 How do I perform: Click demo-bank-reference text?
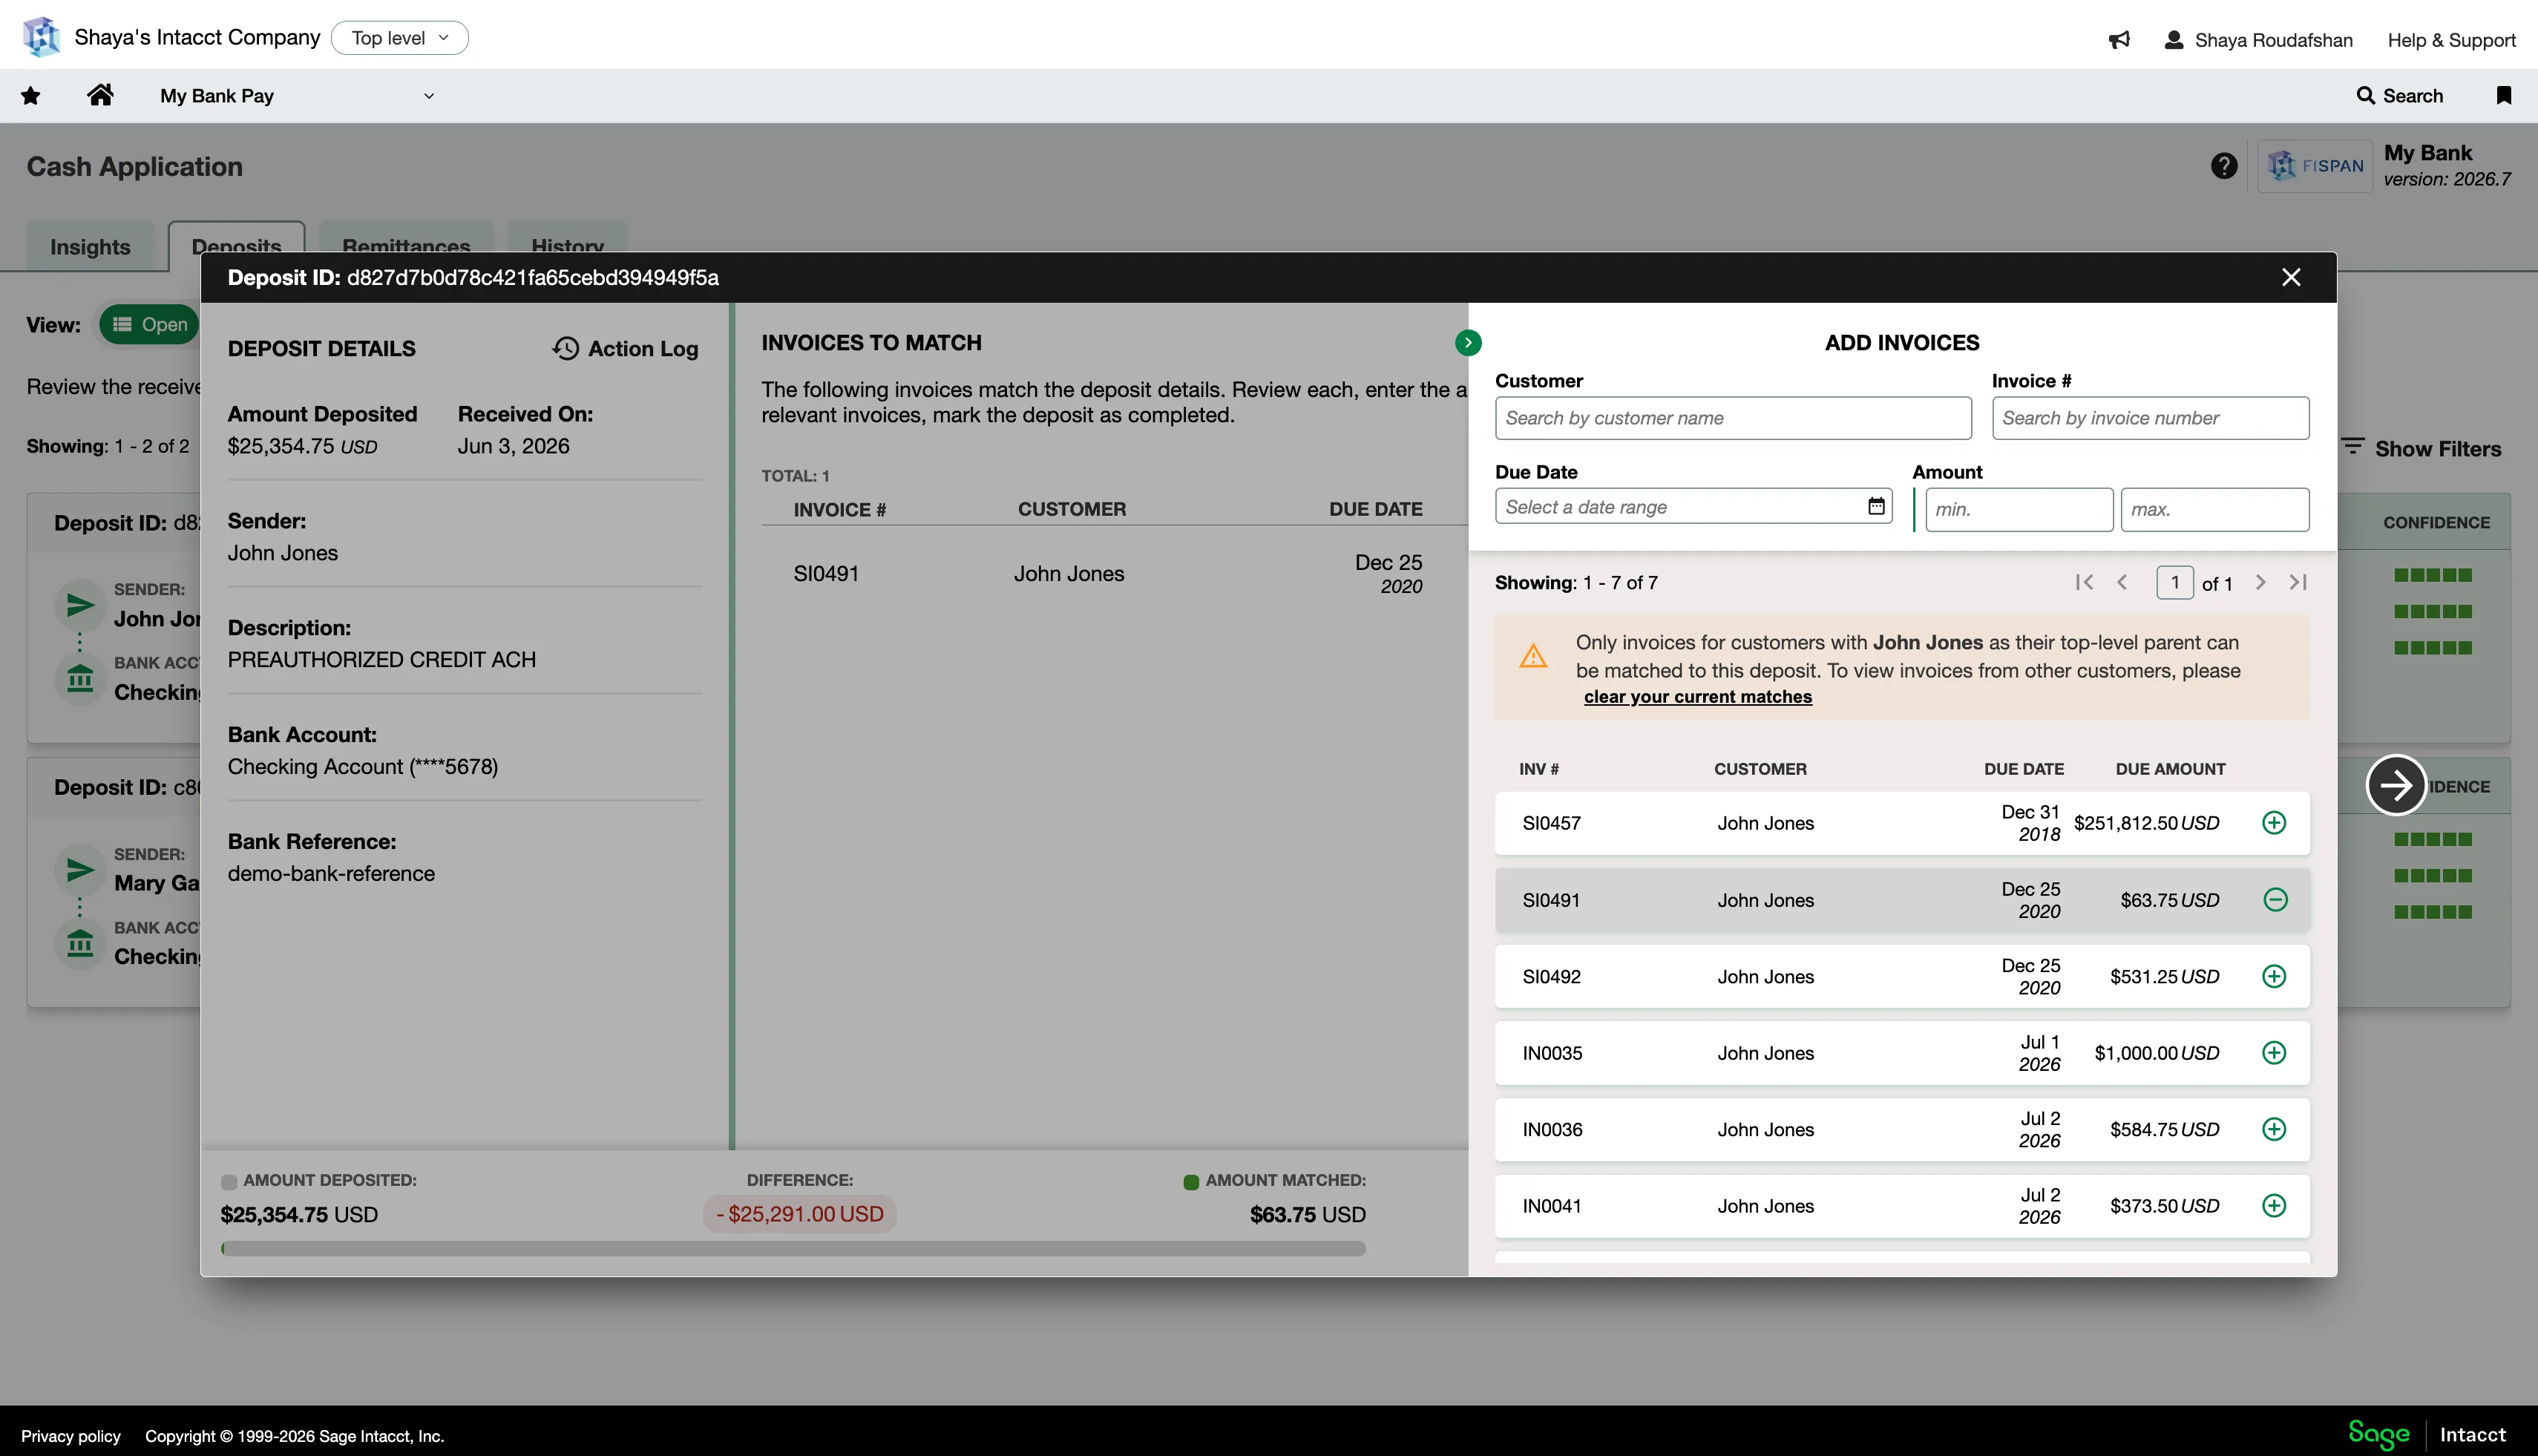(x=331, y=873)
